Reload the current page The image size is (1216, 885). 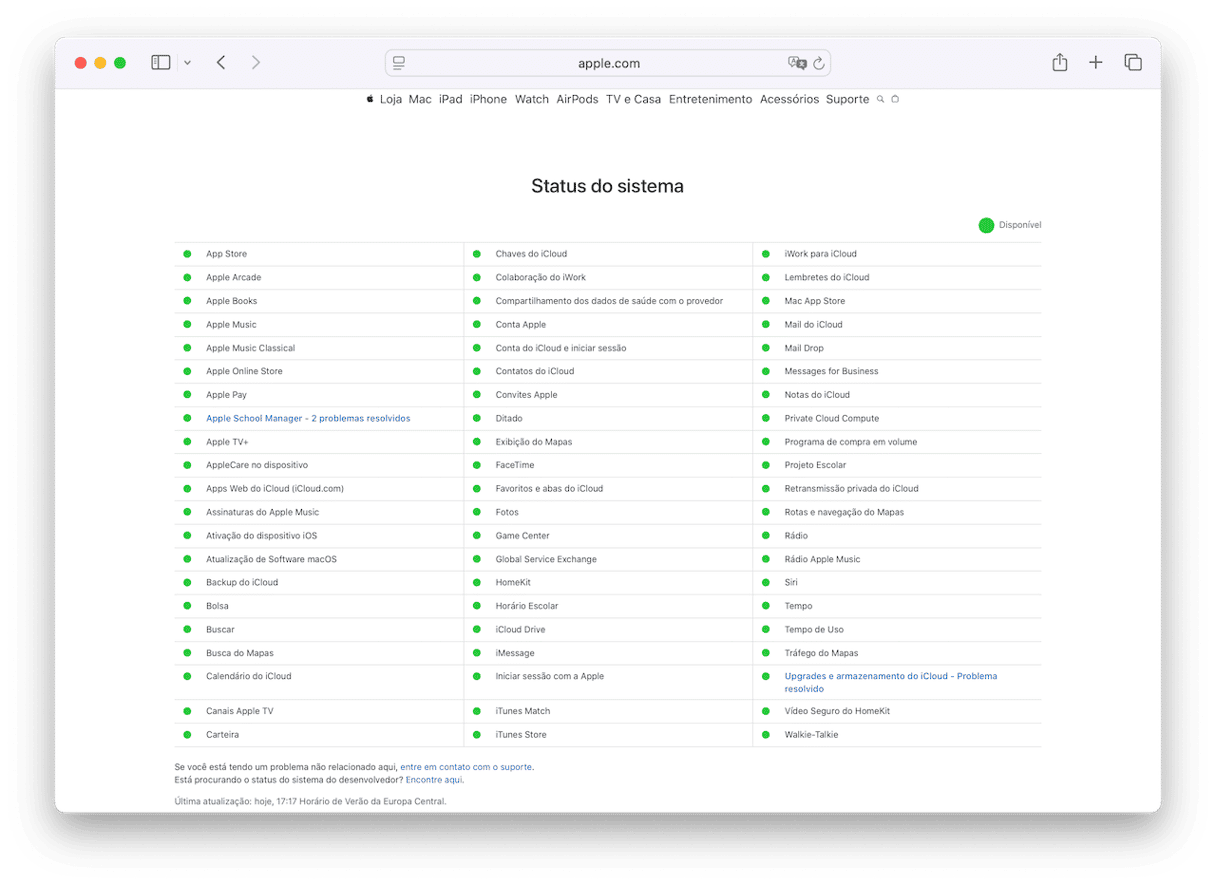(819, 63)
